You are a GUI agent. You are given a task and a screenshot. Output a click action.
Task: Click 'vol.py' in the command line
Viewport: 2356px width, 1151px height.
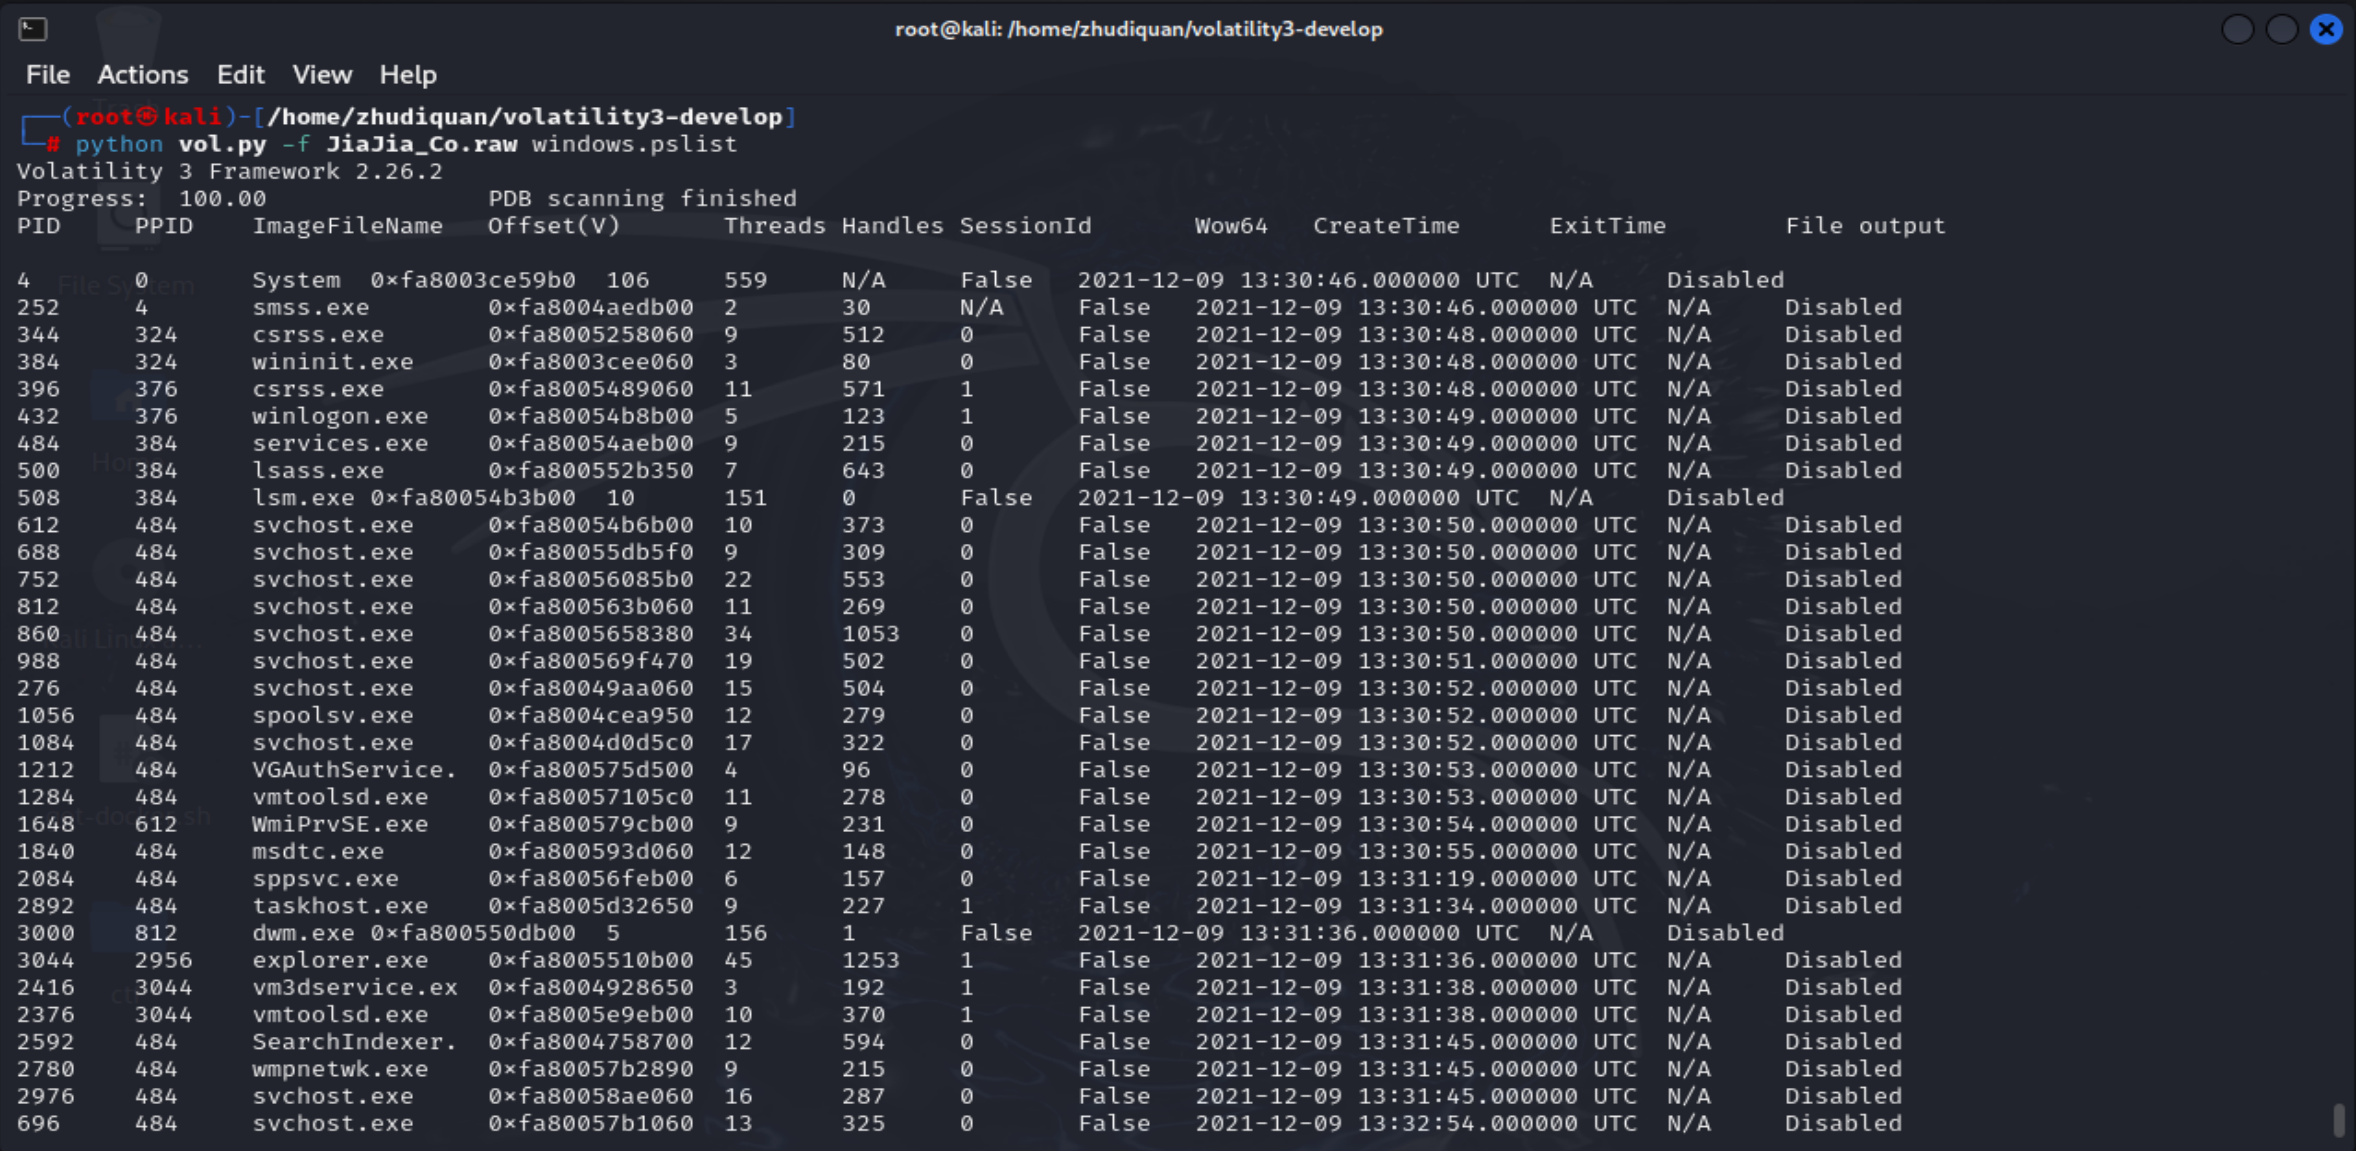[x=222, y=144]
